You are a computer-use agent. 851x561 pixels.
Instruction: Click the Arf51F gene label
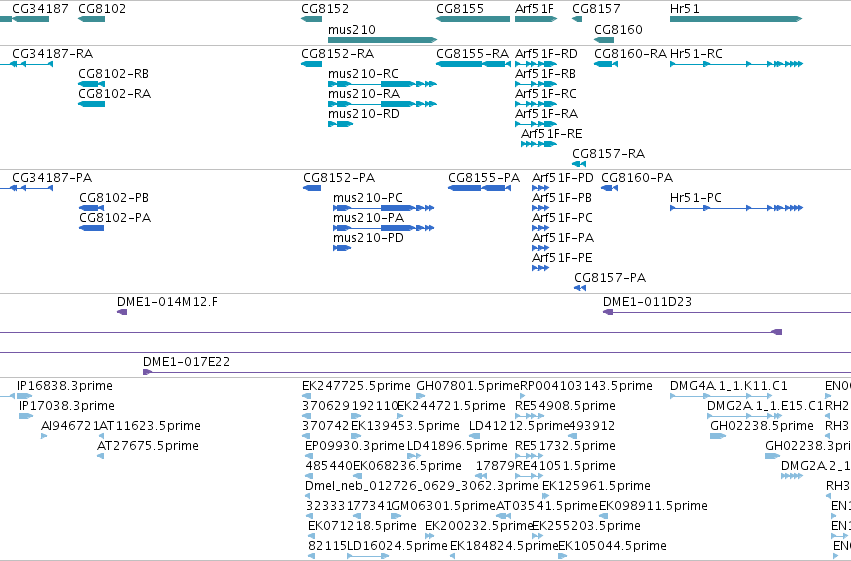click(534, 9)
